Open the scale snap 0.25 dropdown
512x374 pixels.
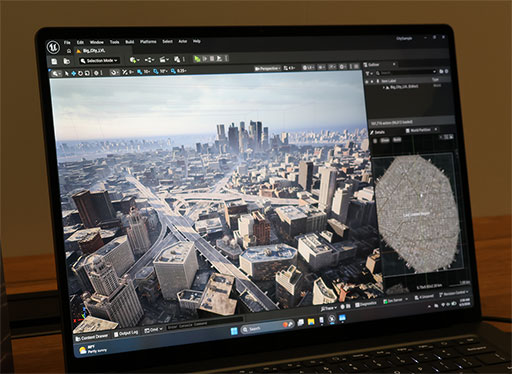tap(181, 71)
